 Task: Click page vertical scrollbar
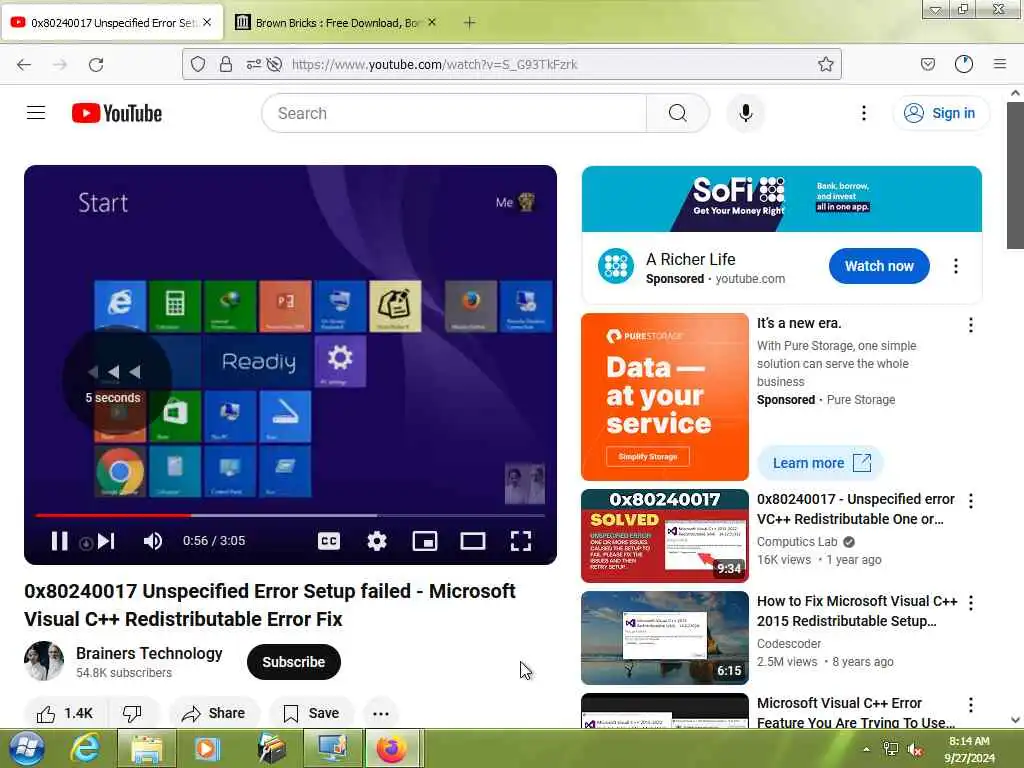click(x=1015, y=176)
